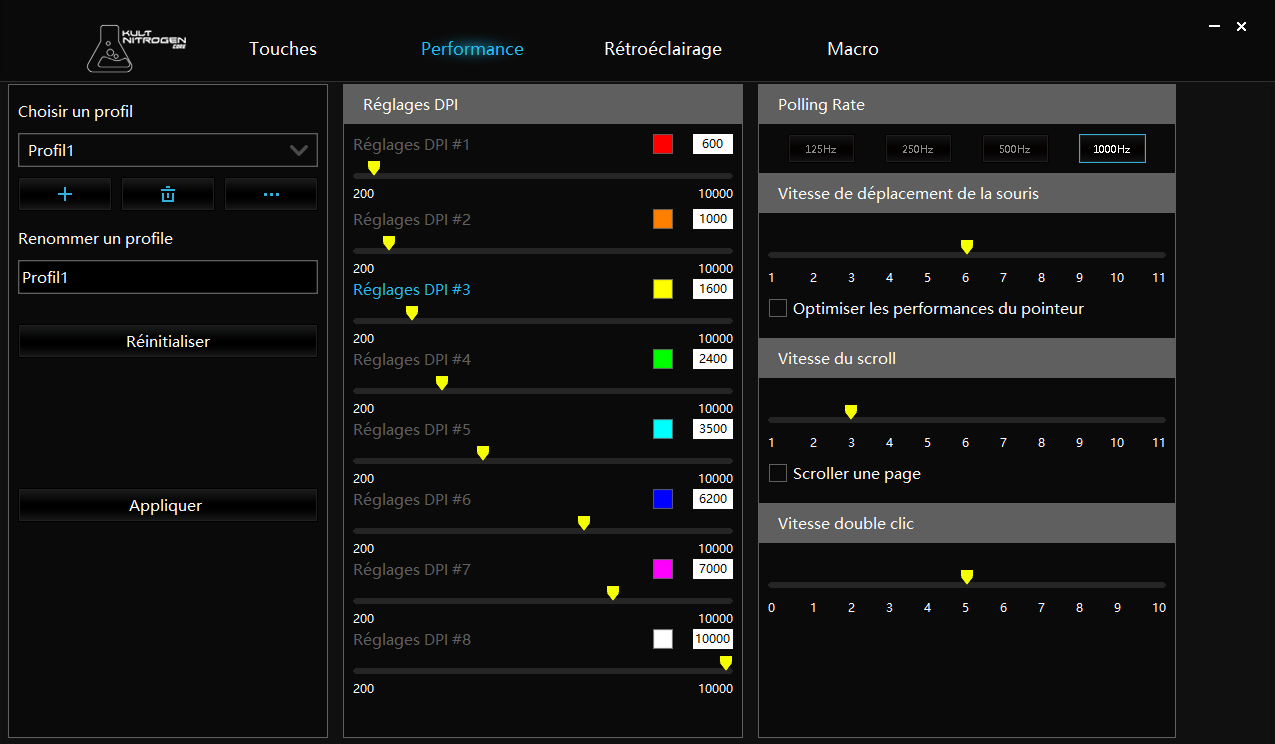This screenshot has width=1275, height=744.
Task: Open the Rétroéclairage tab
Action: (662, 49)
